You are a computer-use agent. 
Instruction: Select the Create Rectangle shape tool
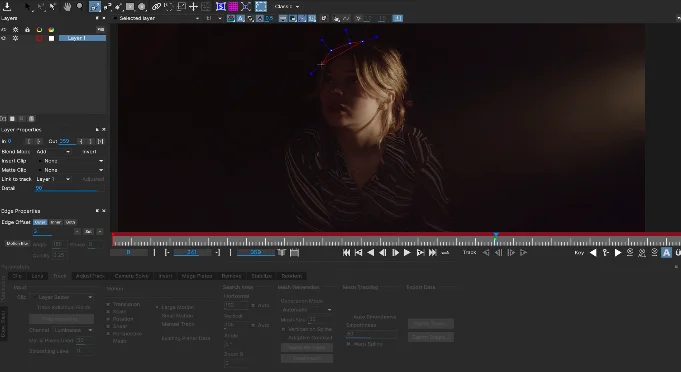130,7
